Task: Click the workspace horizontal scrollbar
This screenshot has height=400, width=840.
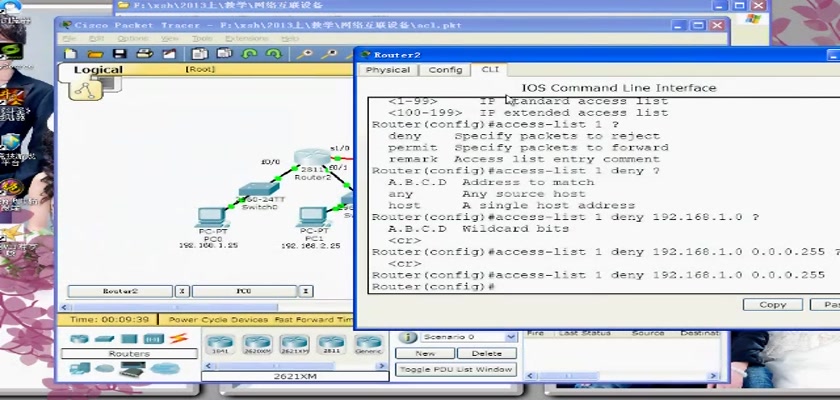Action: click(x=175, y=307)
